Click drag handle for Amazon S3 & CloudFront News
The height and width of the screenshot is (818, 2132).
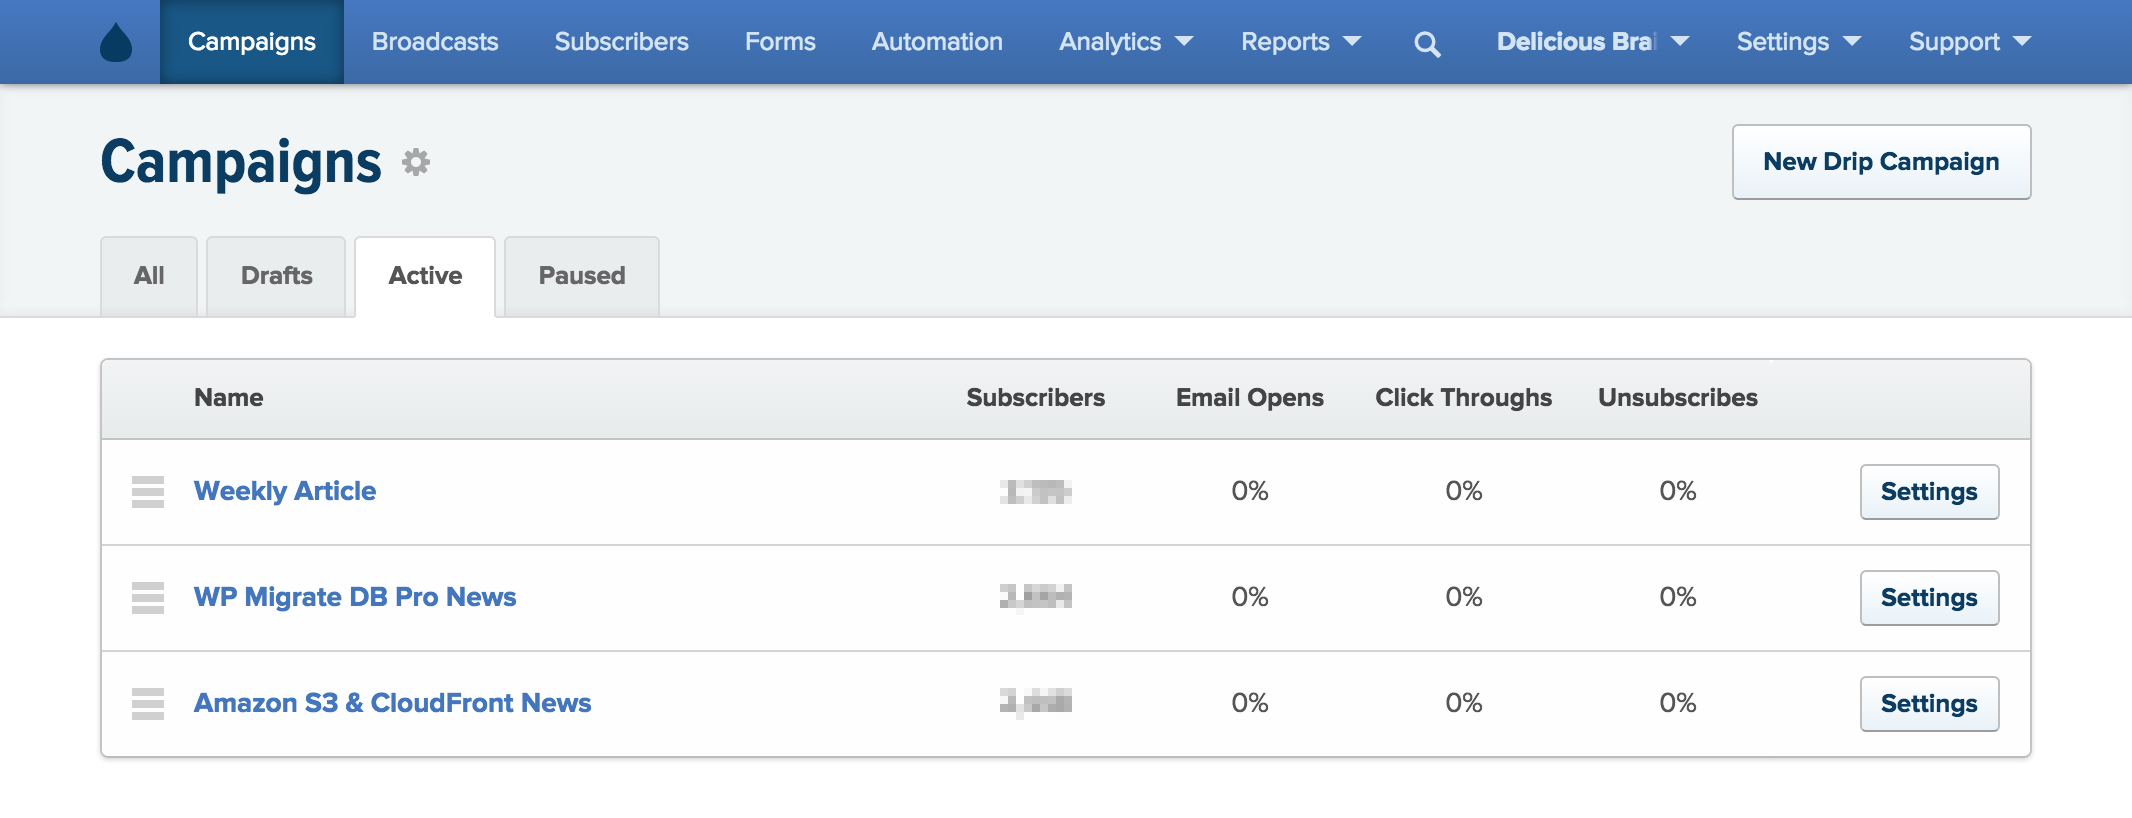click(148, 703)
